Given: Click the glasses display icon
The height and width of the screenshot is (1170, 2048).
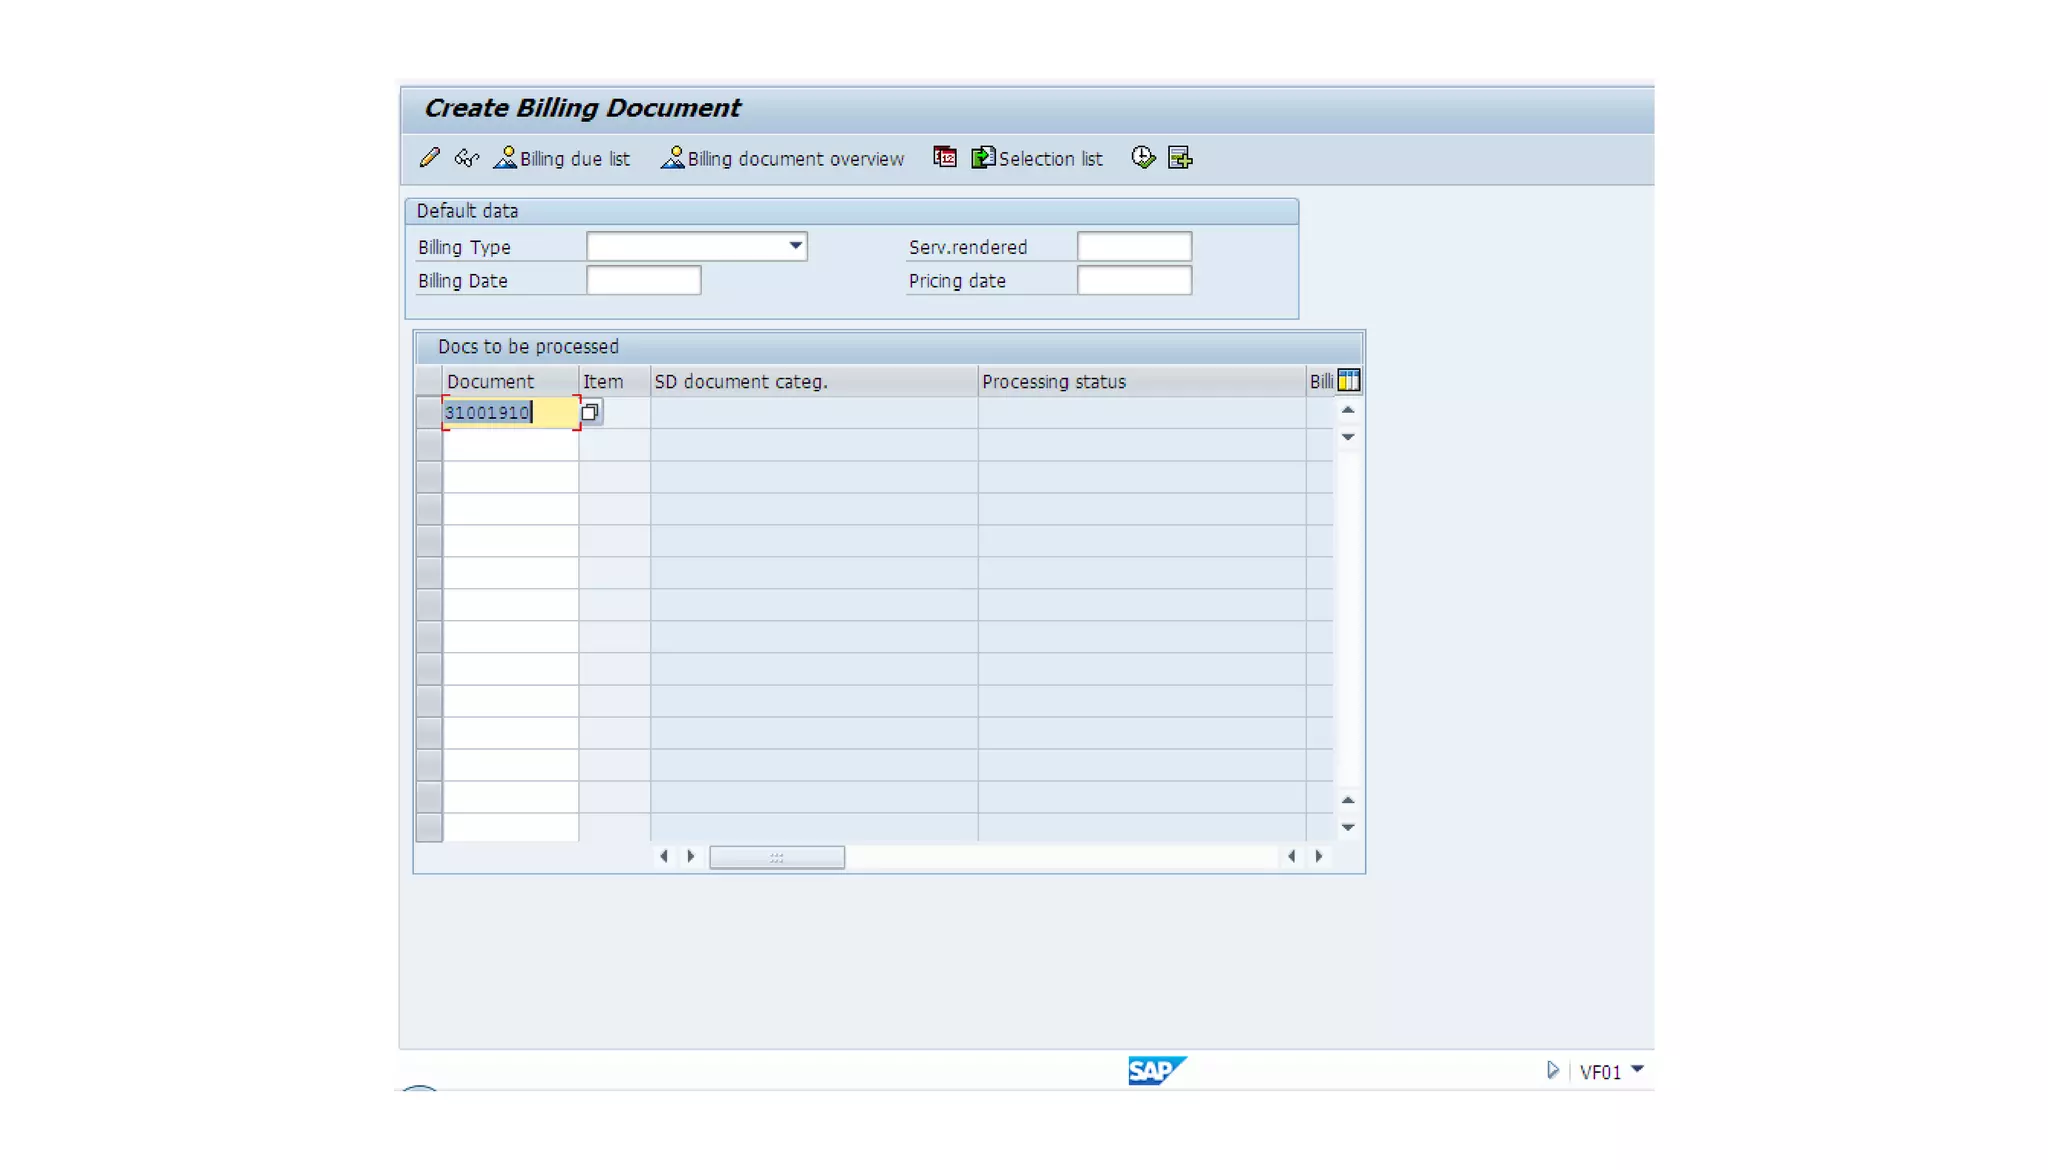Looking at the screenshot, I should [467, 158].
